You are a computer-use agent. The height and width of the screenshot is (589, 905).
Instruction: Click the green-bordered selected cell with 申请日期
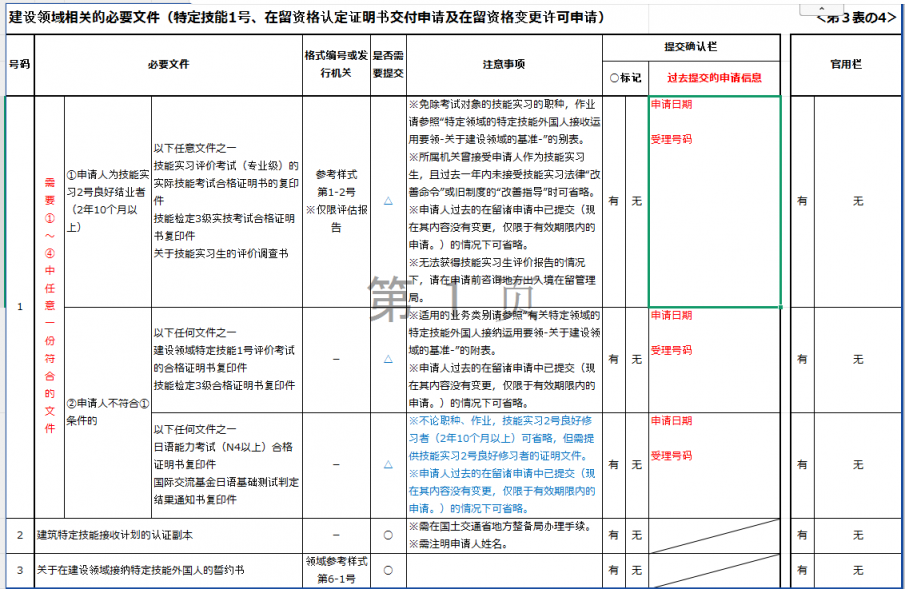[714, 201]
